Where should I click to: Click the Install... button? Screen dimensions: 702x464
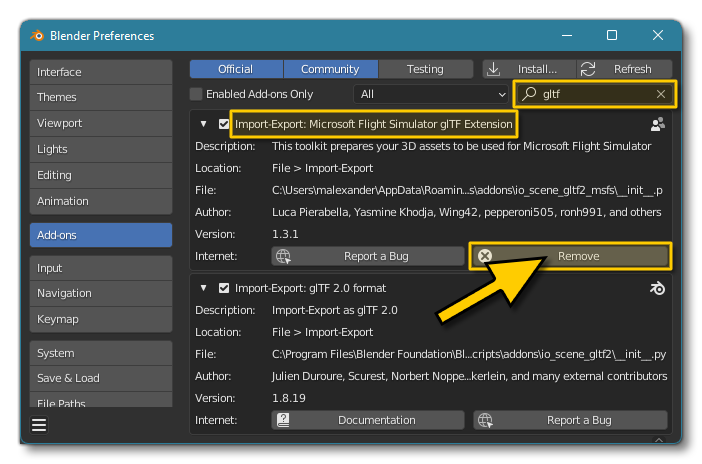click(529, 69)
